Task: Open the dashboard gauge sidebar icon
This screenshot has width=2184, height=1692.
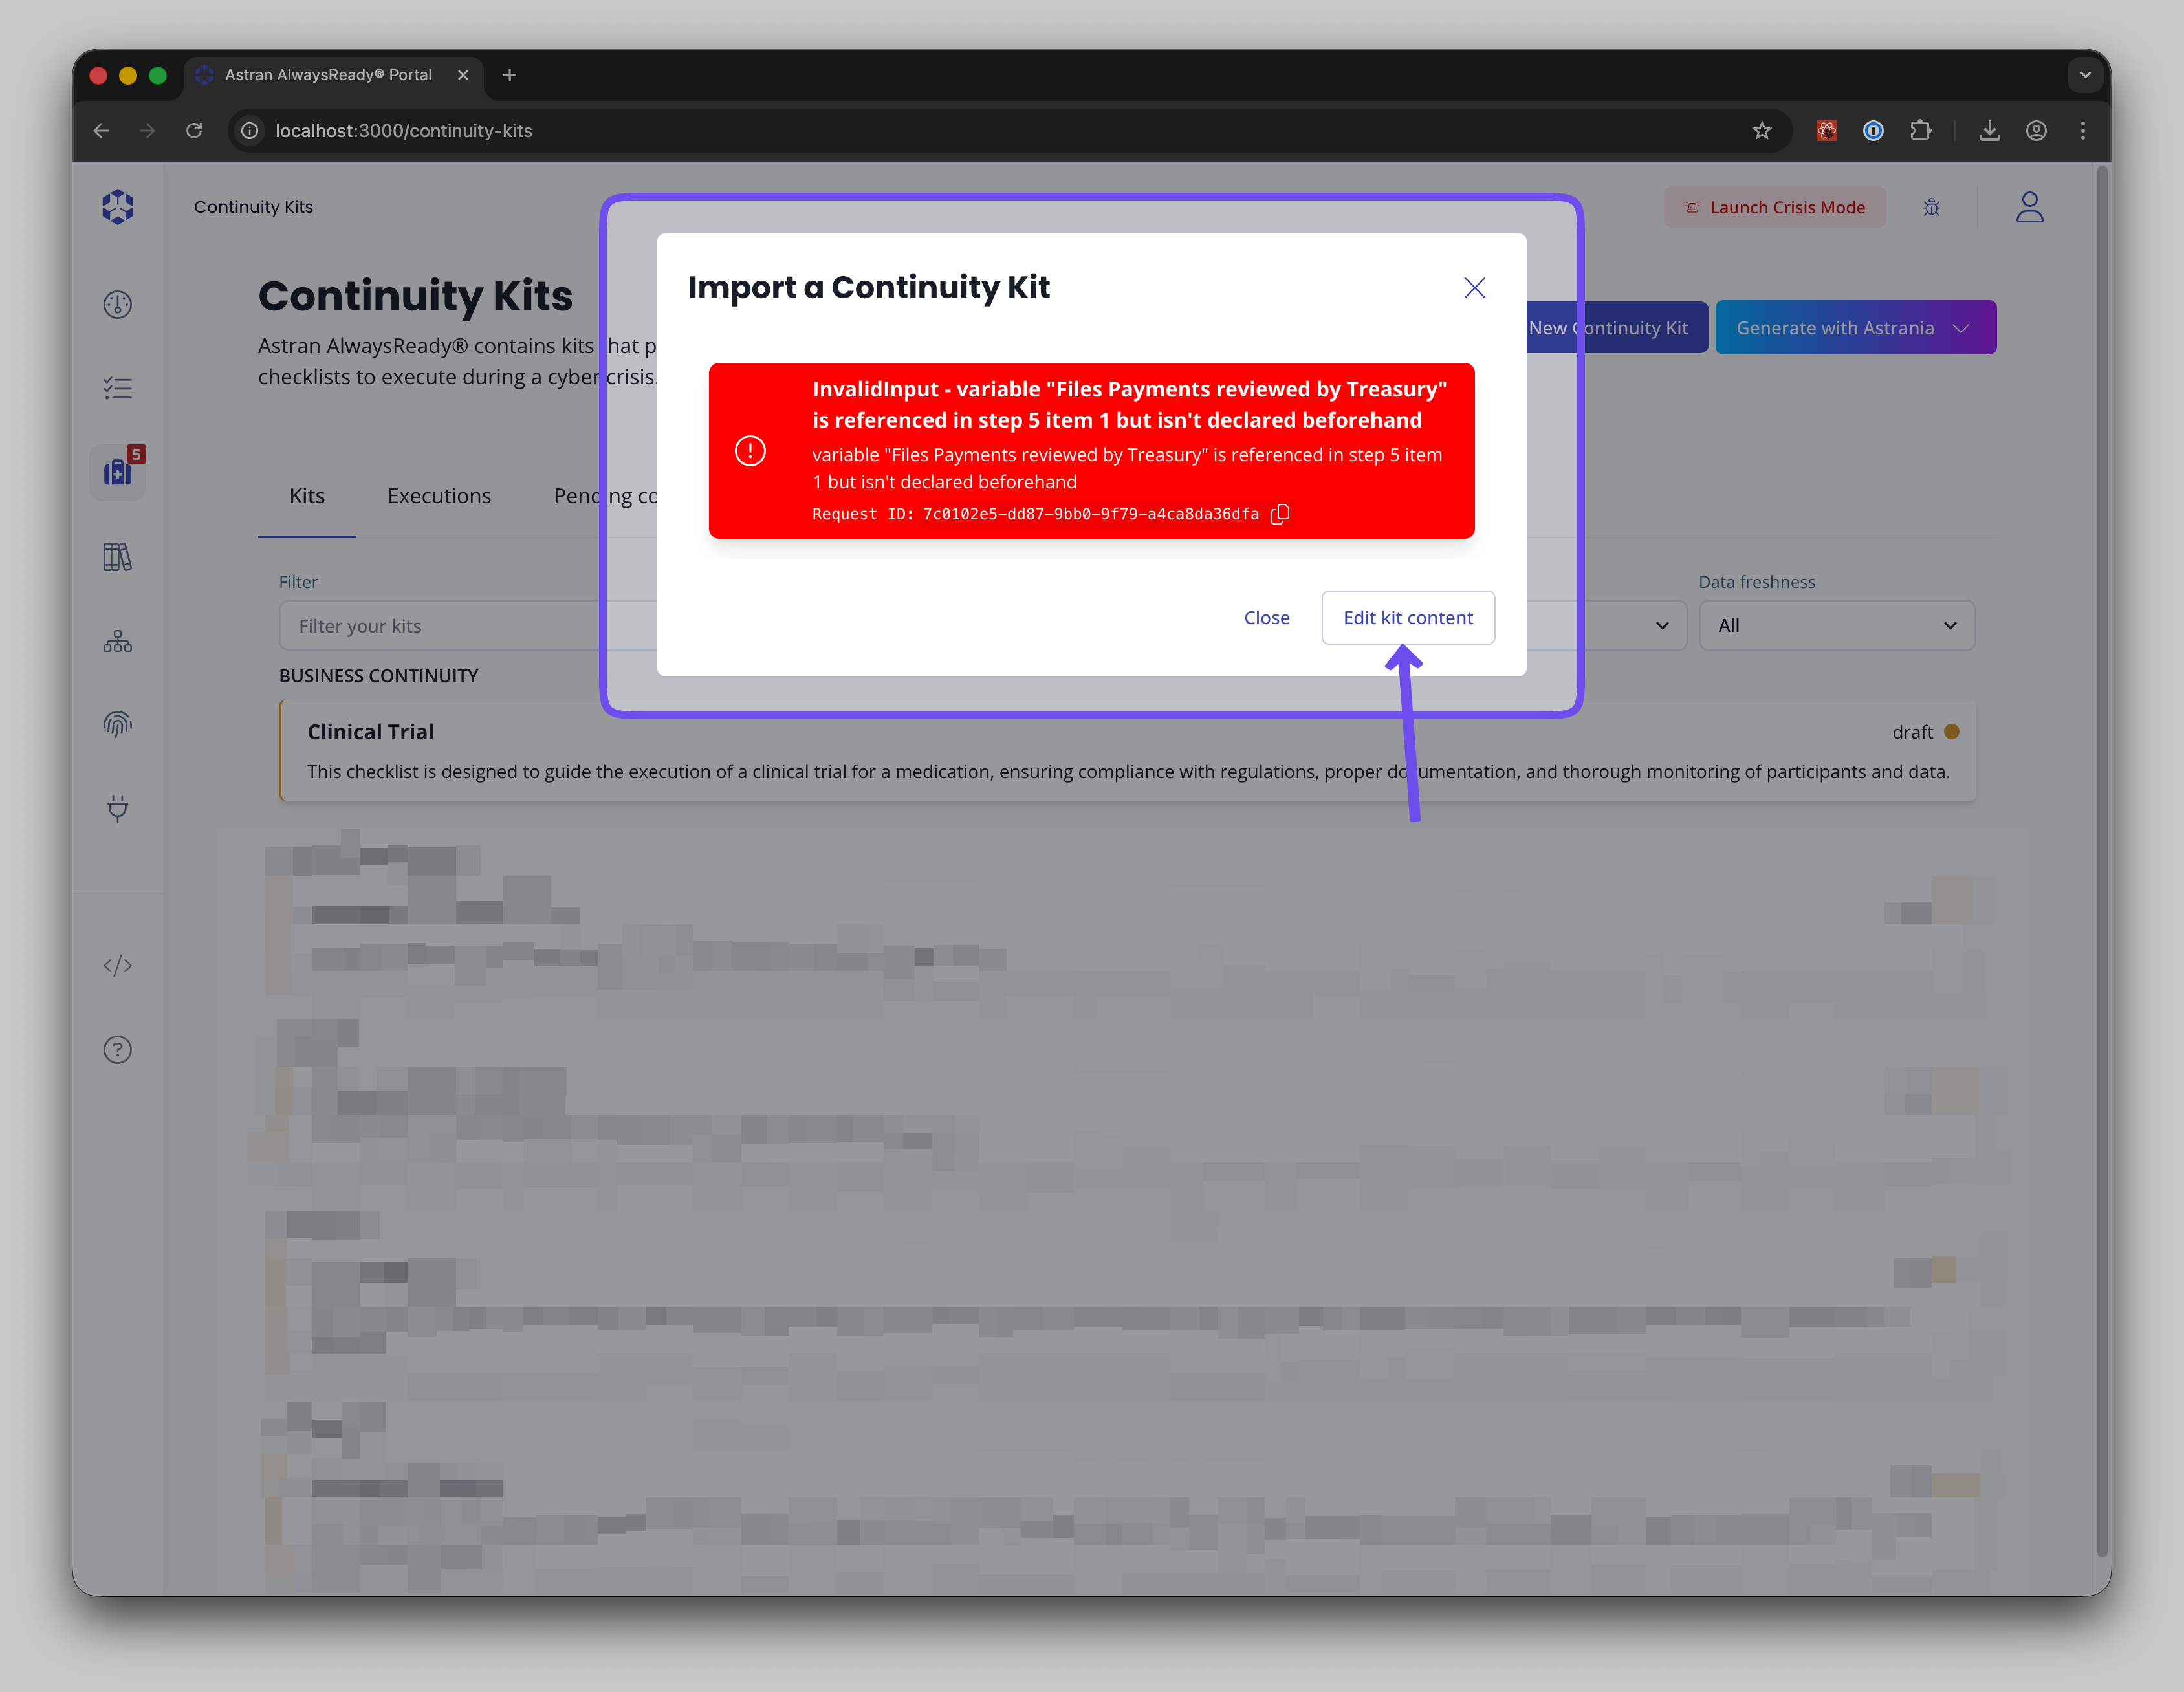Action: tap(118, 304)
